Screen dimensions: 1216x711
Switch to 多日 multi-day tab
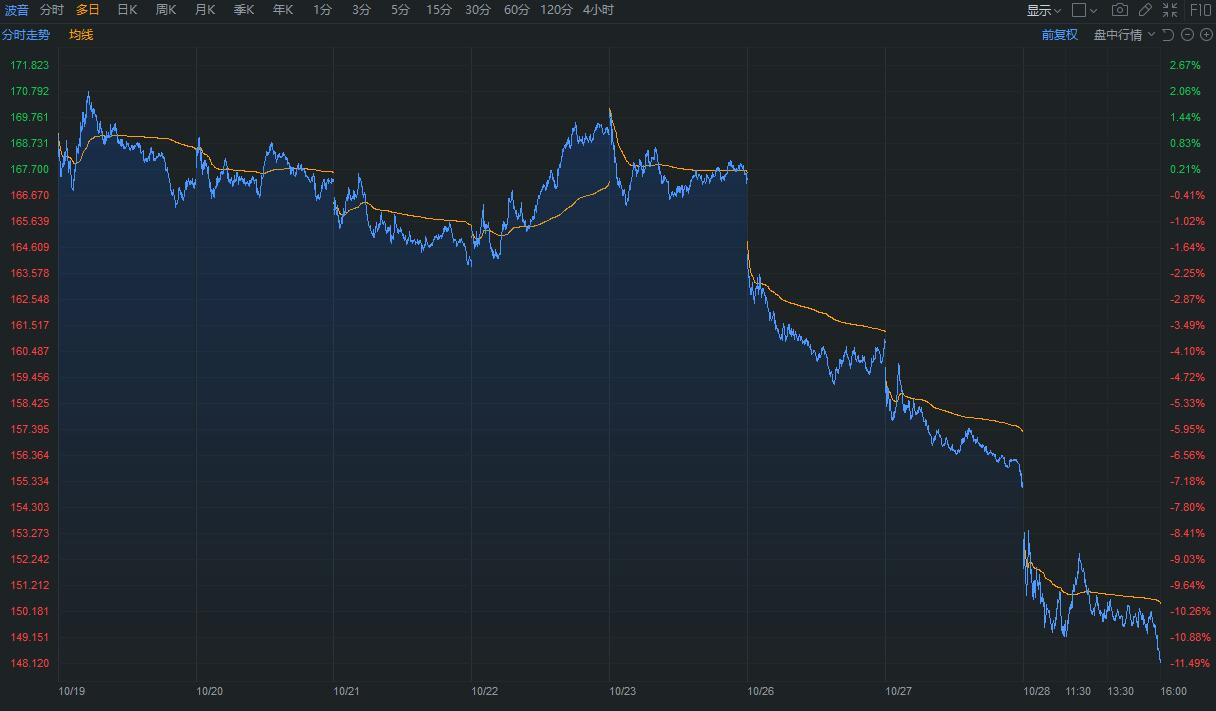88,10
